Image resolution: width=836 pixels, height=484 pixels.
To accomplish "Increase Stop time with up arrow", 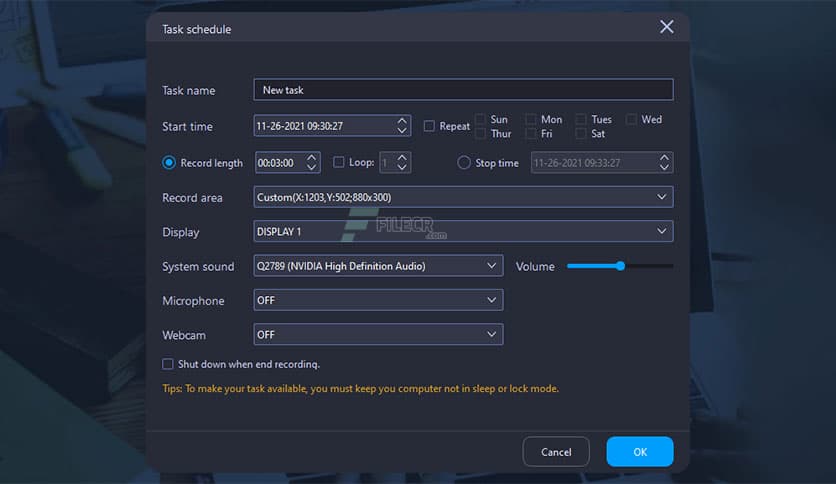I will tap(664, 158).
